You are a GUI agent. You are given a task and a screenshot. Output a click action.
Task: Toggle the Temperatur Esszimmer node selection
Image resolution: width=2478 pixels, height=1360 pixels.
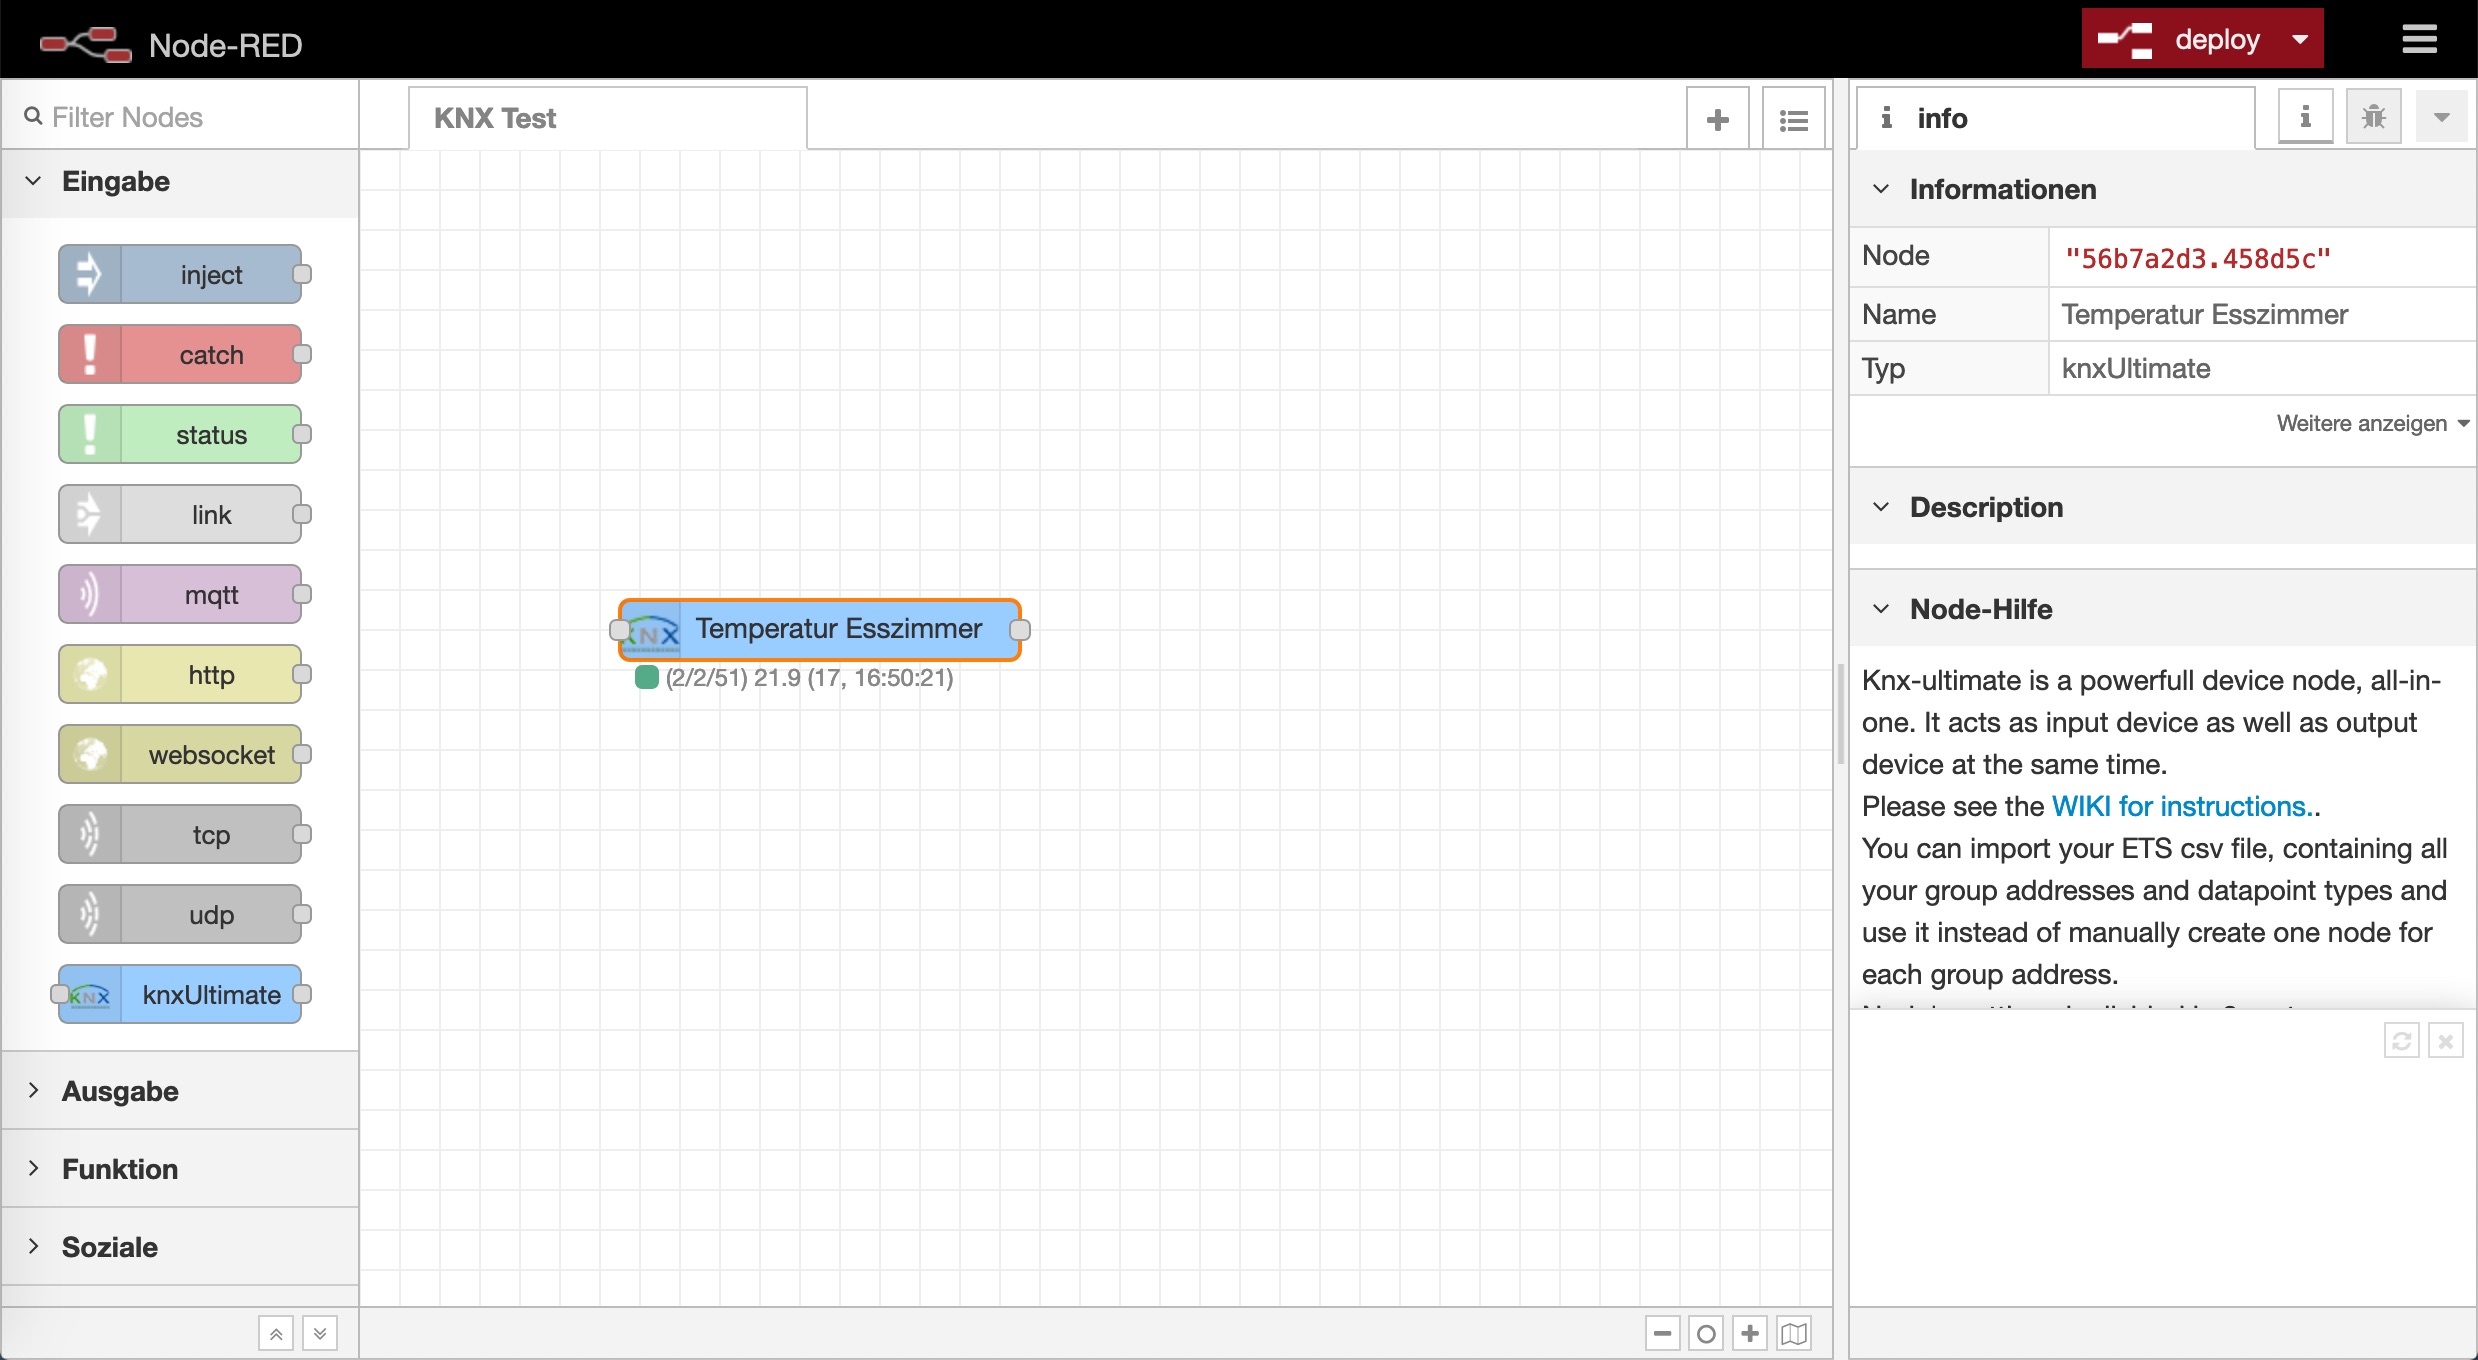(819, 628)
